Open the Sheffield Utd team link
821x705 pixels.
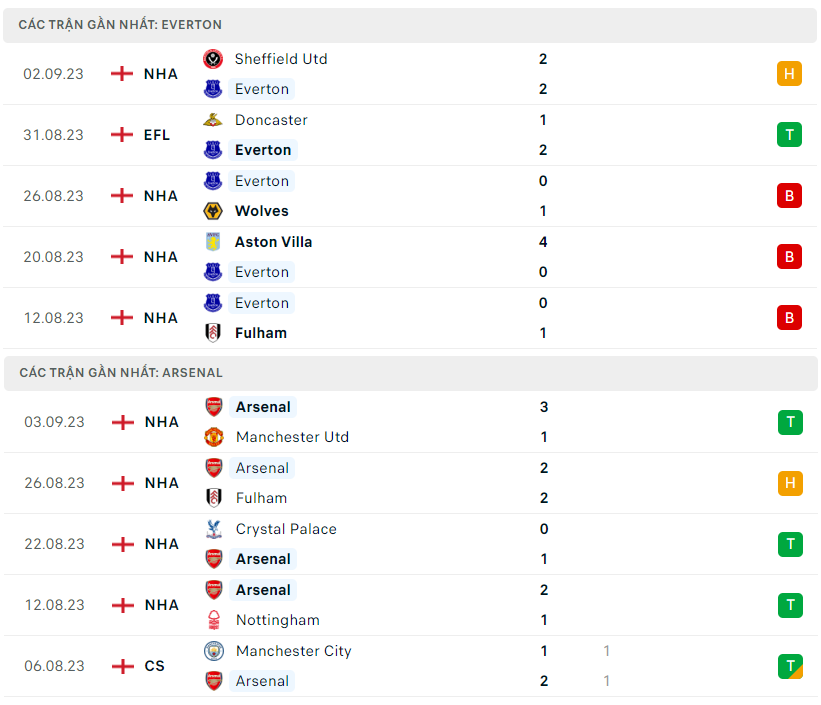tap(281, 59)
